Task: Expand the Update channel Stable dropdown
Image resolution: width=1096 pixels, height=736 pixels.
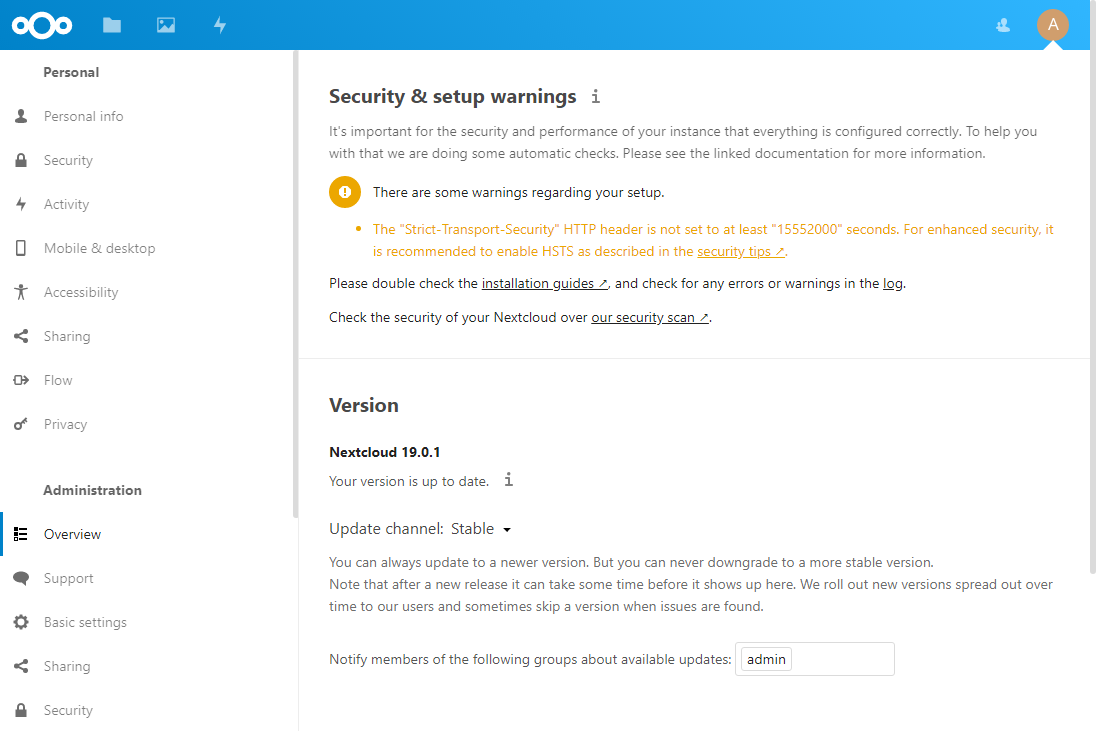Action: tap(480, 529)
